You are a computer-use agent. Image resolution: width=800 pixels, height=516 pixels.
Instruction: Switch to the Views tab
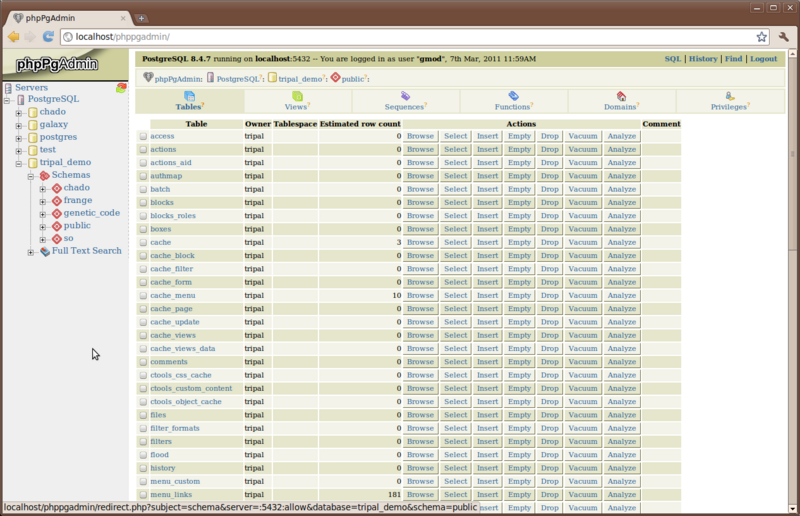coord(297,101)
